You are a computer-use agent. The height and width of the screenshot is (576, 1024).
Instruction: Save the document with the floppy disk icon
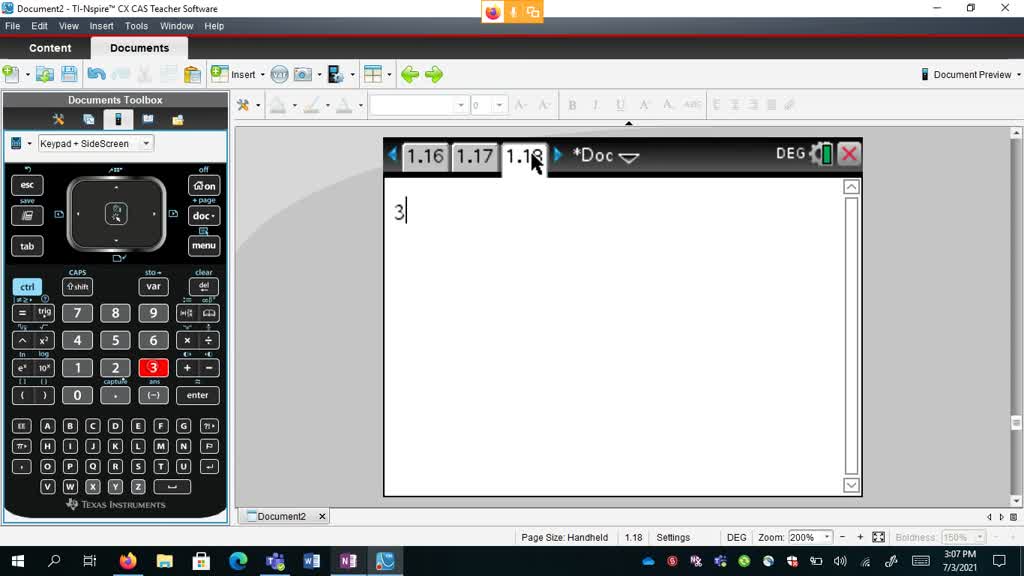point(69,74)
